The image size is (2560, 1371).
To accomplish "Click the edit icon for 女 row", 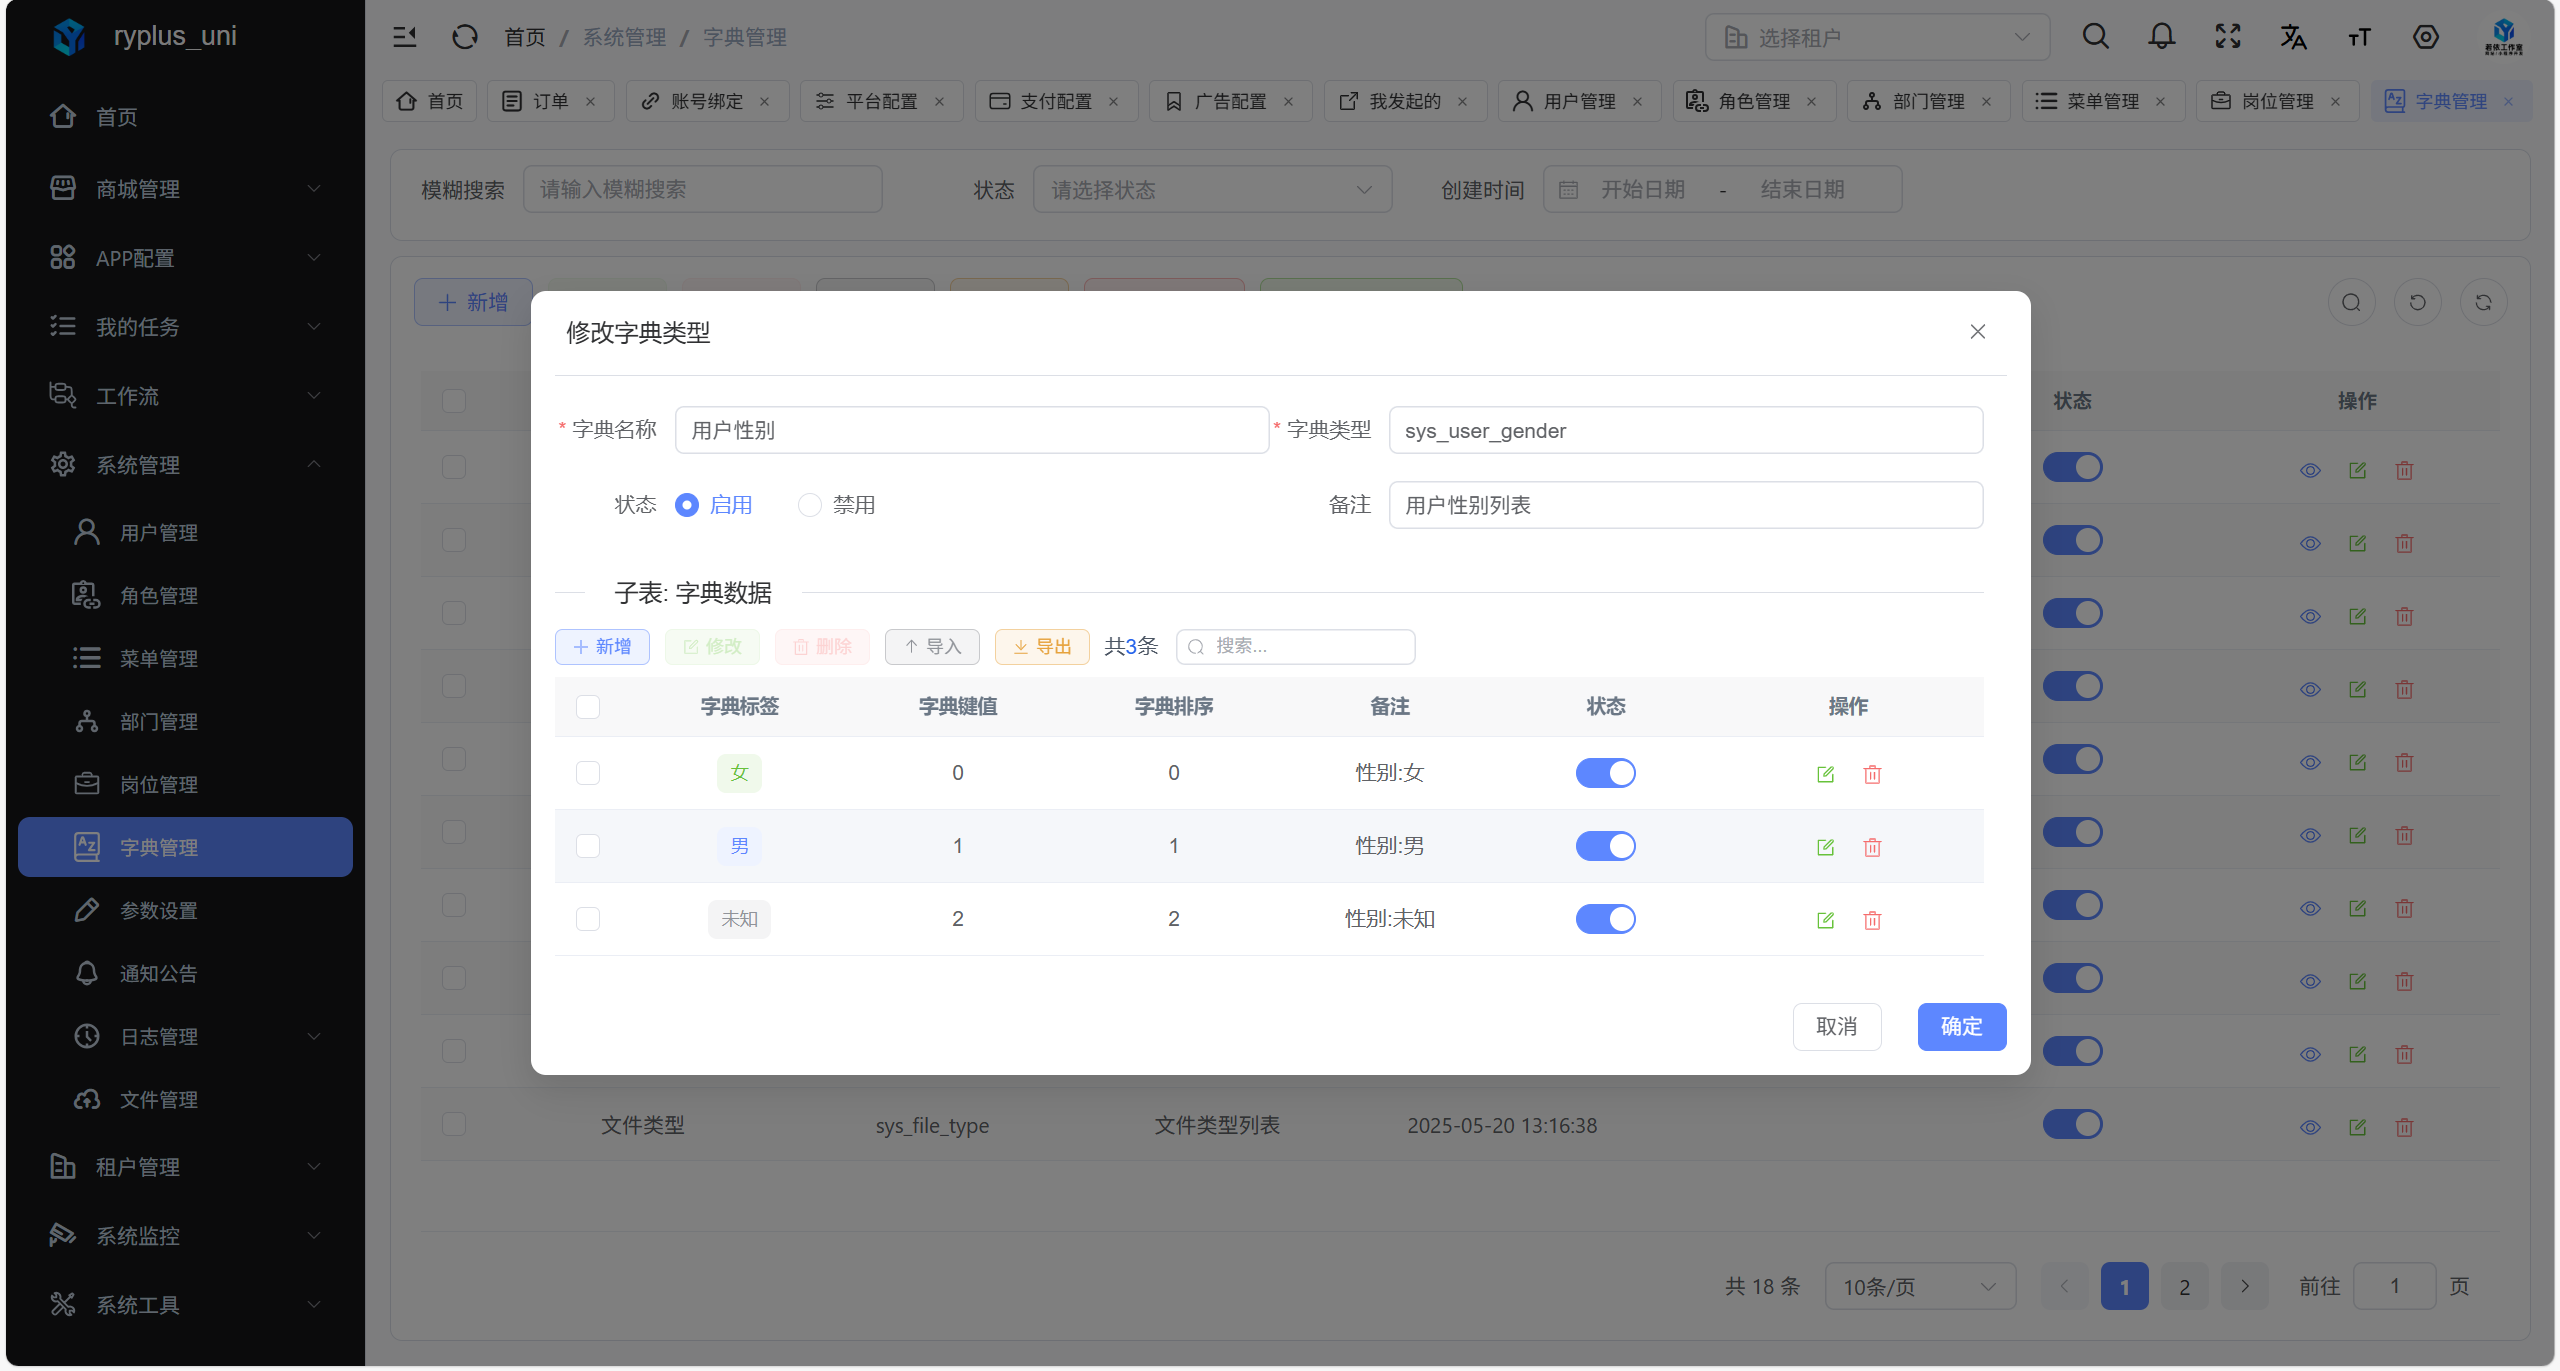I will pos(1825,774).
